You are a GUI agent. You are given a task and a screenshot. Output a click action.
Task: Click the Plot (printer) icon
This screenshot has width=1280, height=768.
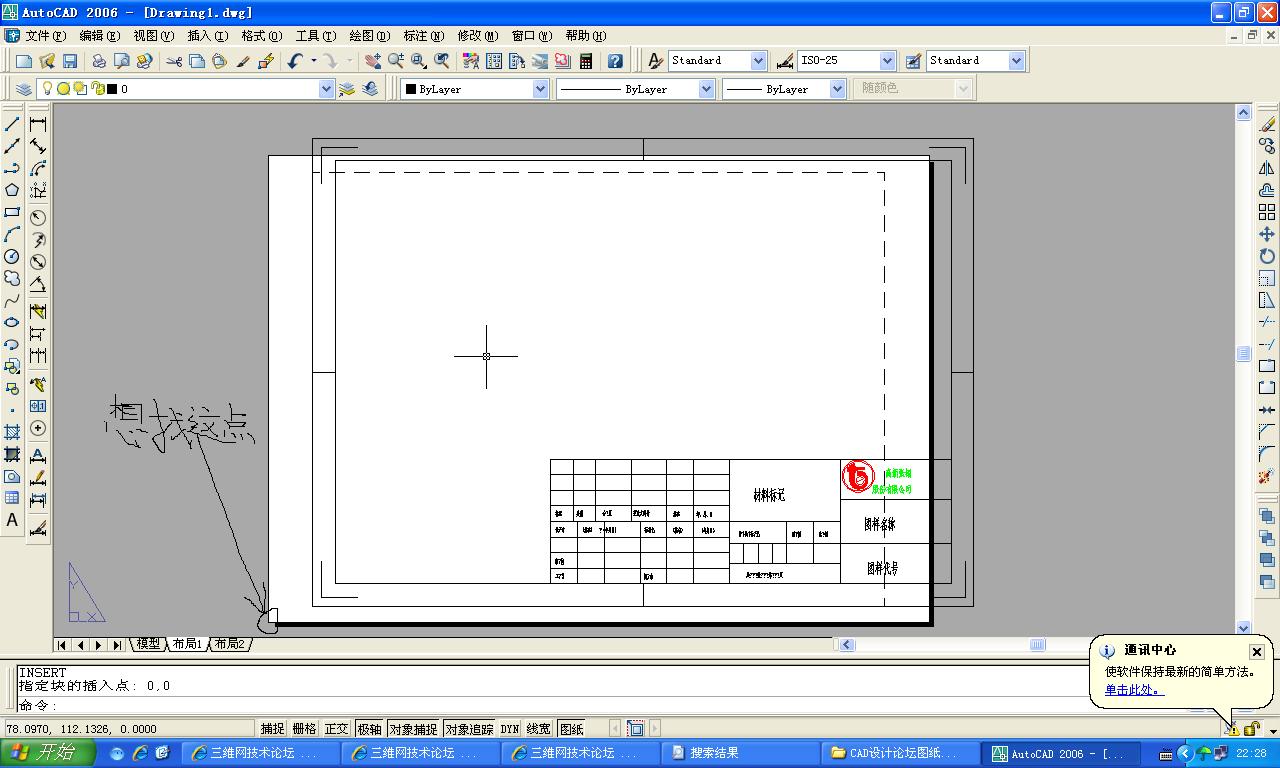pyautogui.click(x=99, y=61)
